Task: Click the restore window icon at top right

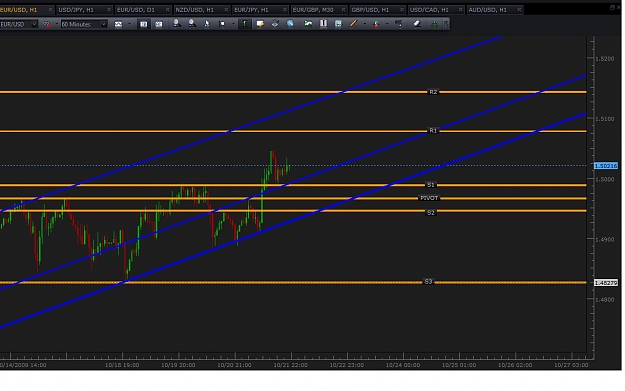Action: coord(612,8)
